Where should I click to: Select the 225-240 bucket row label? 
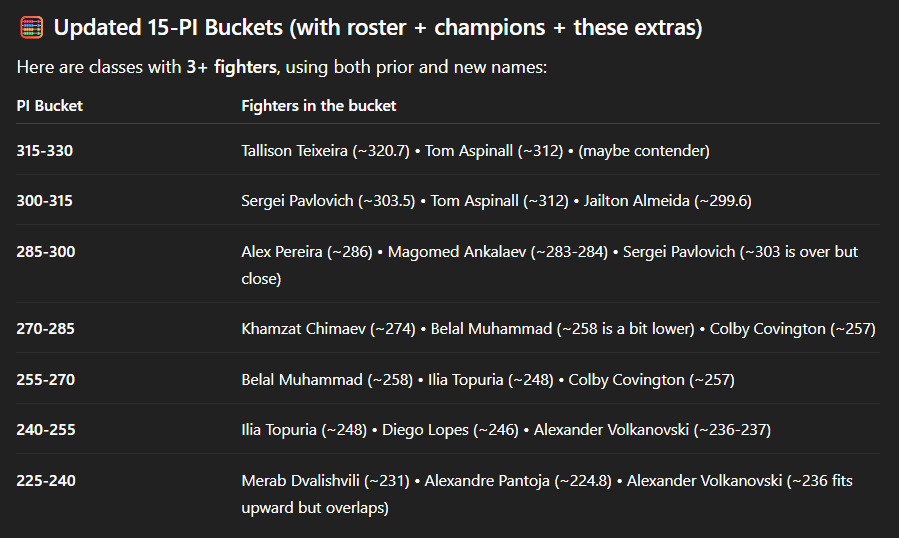click(44, 481)
